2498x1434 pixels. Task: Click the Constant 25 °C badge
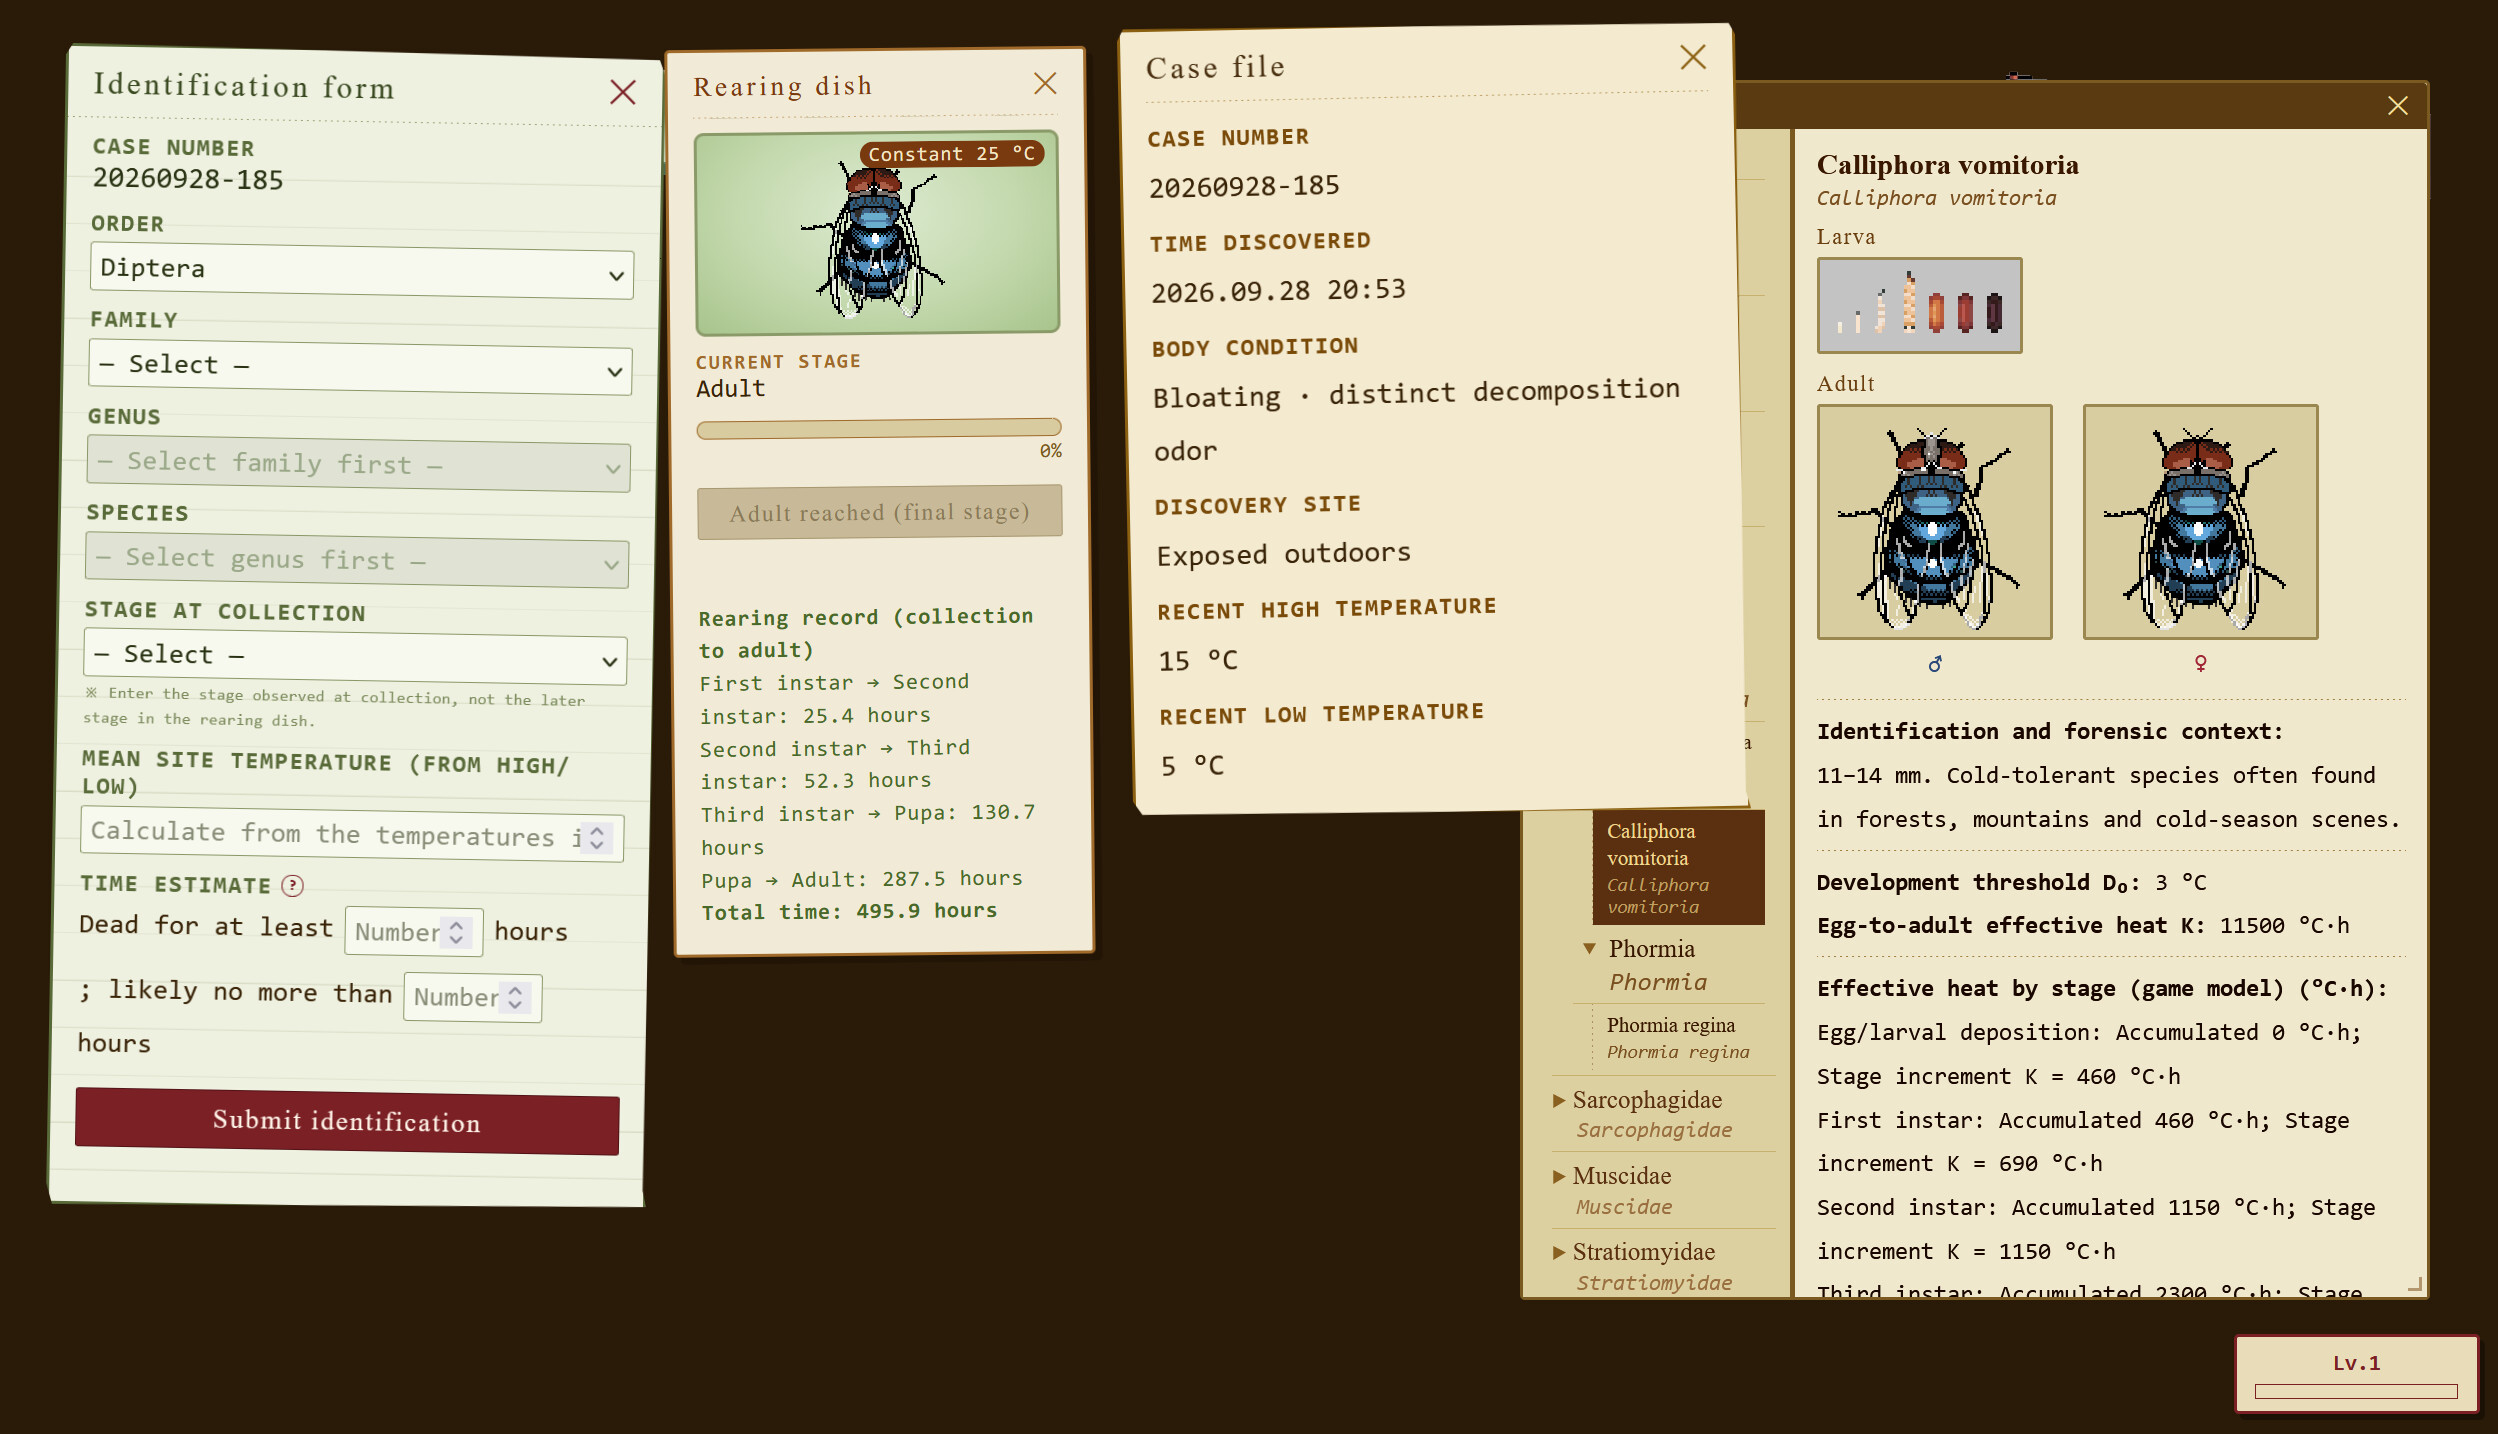952,154
